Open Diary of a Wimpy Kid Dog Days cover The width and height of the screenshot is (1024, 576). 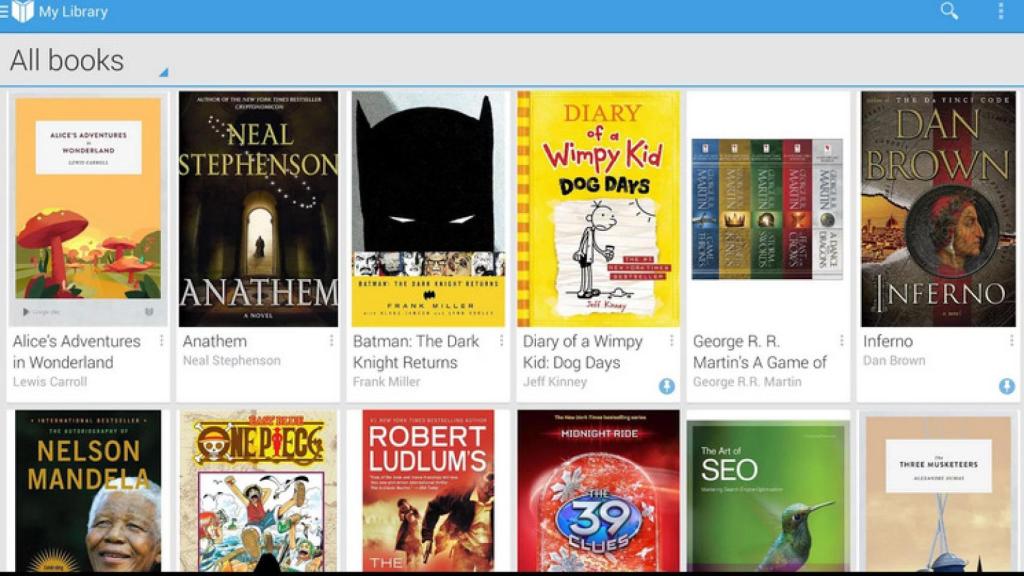pos(598,209)
